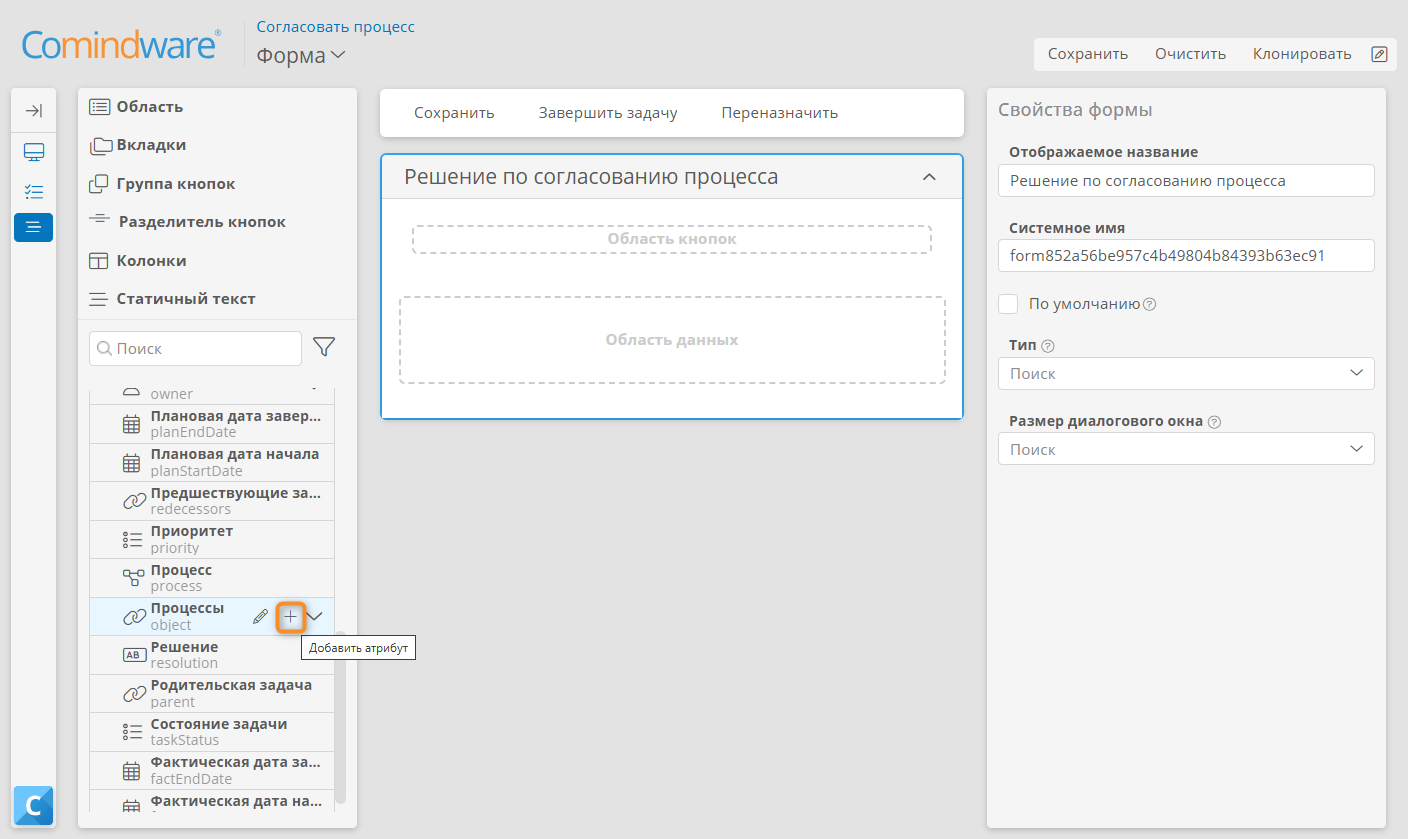This screenshot has height=839, width=1408.
Task: Open the Форма dropdown in header
Action: tap(301, 55)
